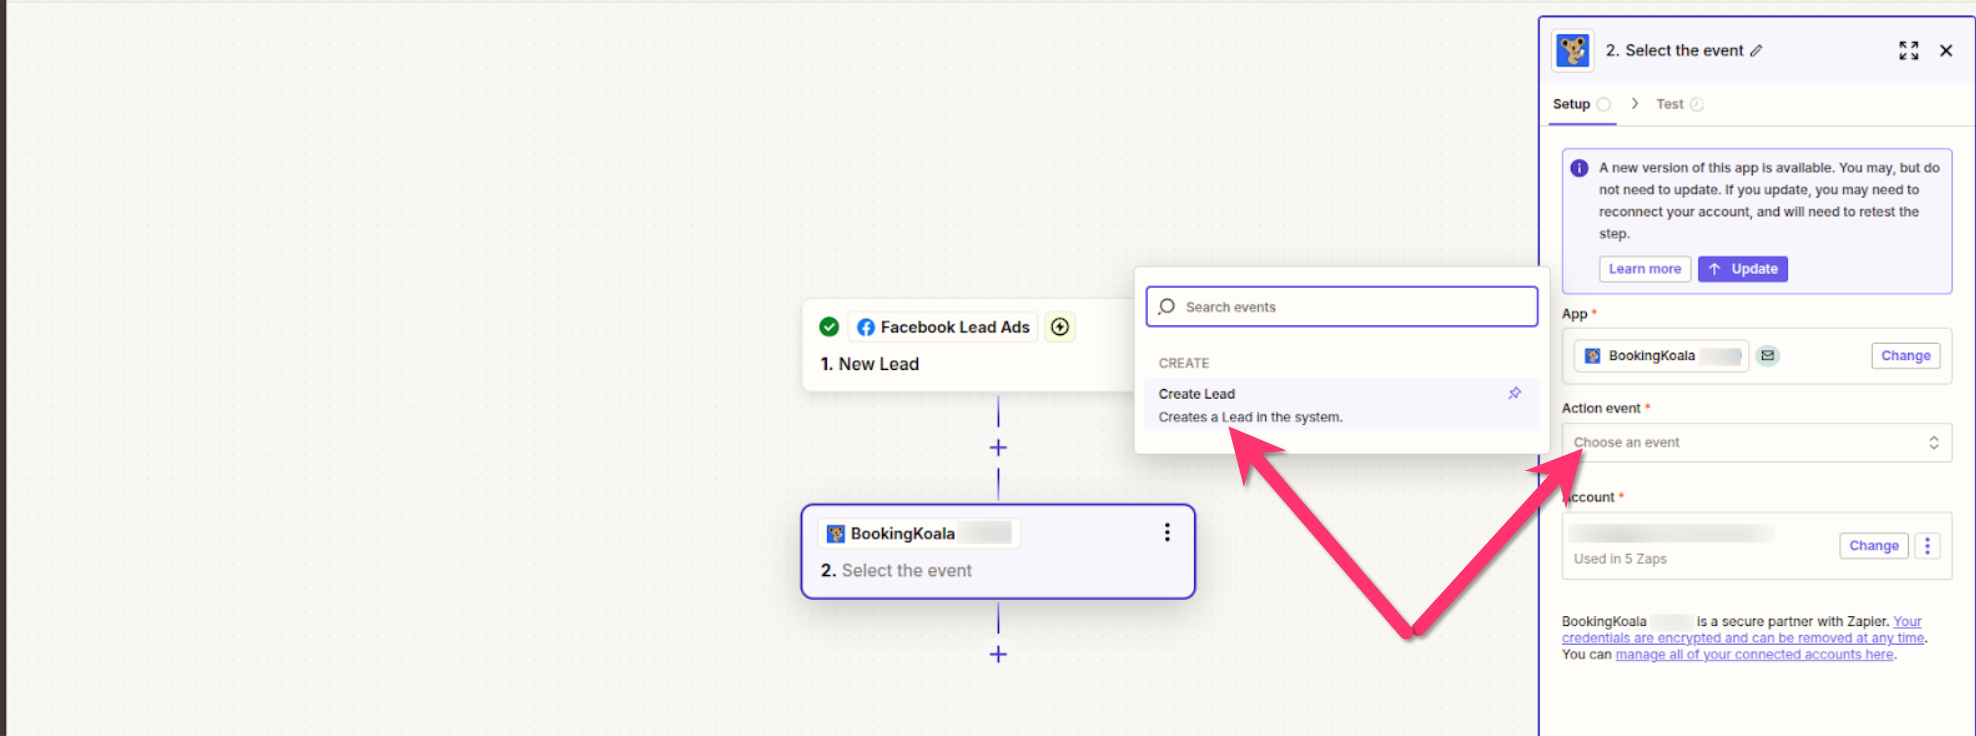Click the Learn more button

pos(1644,269)
